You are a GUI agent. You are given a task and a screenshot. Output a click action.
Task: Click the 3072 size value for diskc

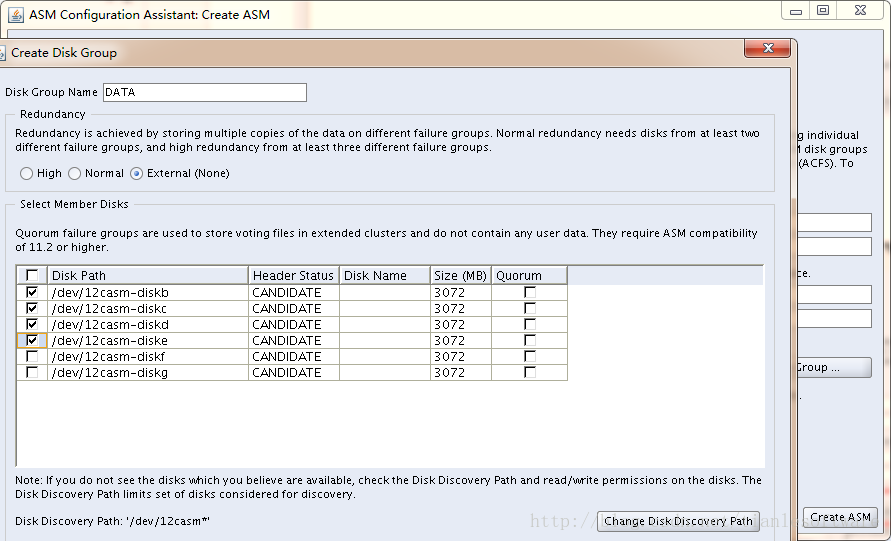(x=449, y=309)
